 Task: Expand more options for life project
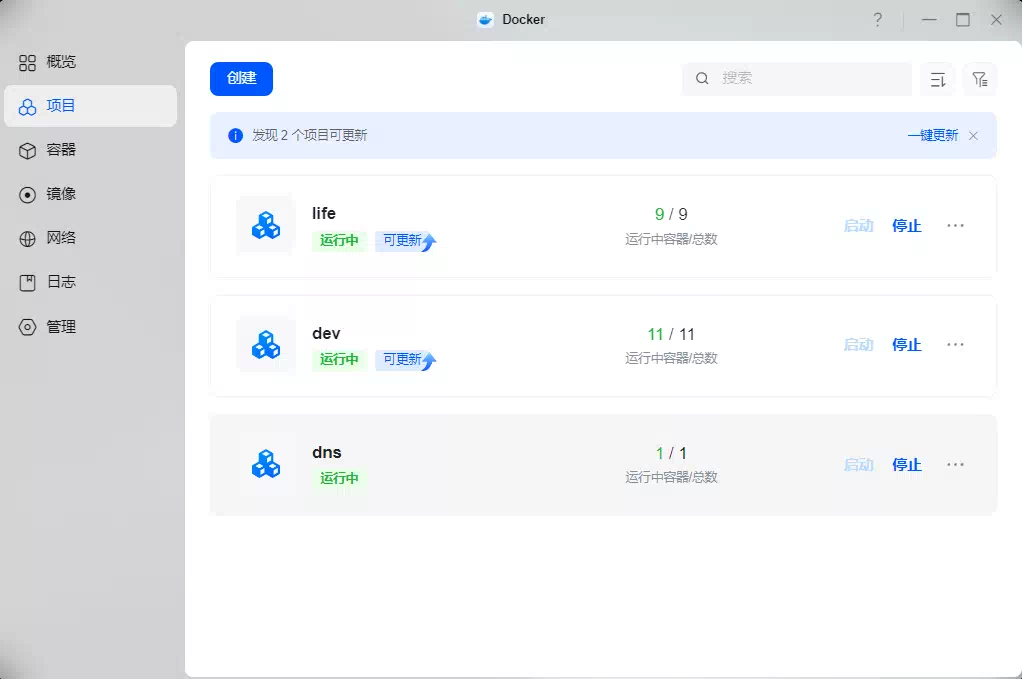tap(955, 225)
